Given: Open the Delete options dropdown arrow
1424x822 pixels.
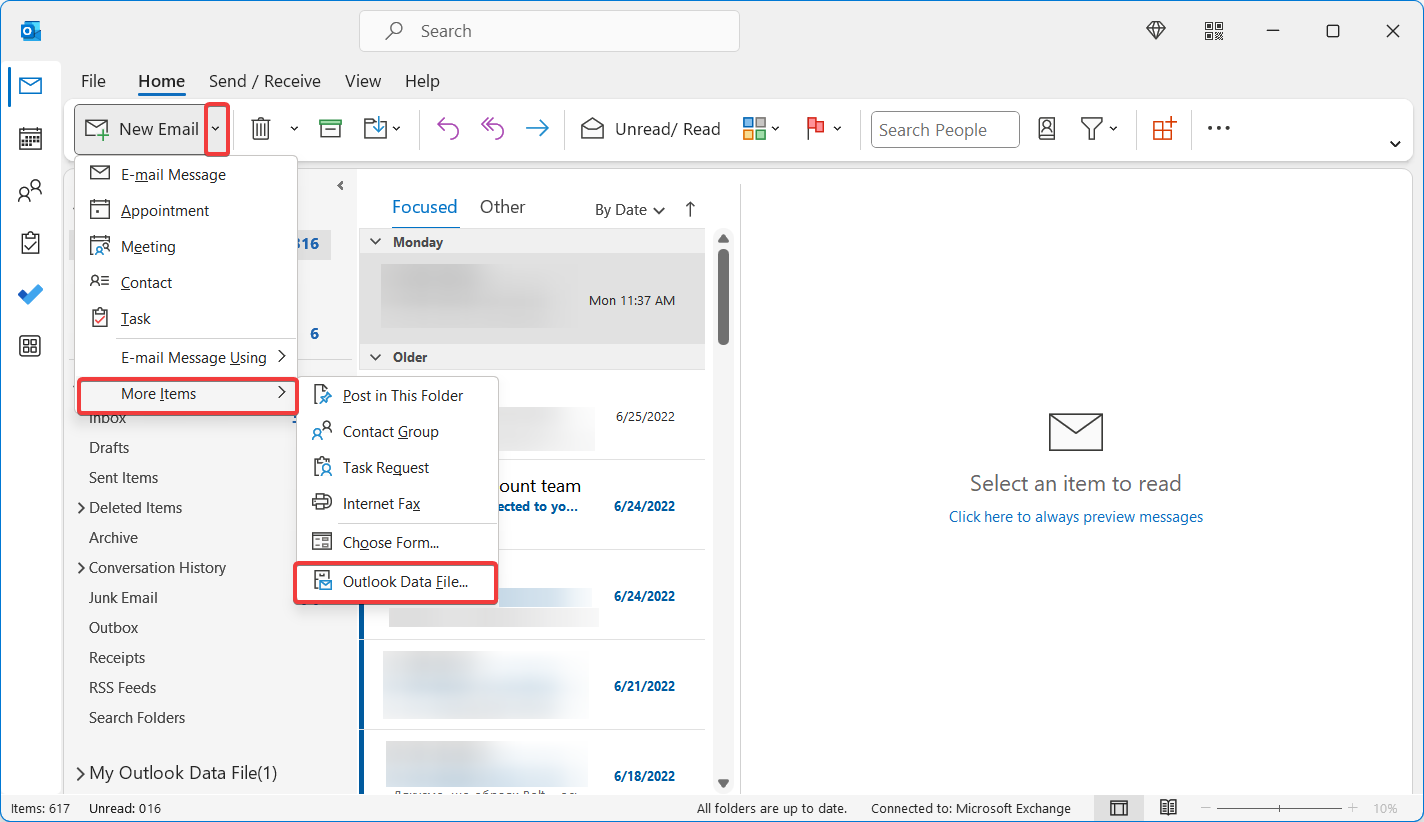Looking at the screenshot, I should pos(294,129).
